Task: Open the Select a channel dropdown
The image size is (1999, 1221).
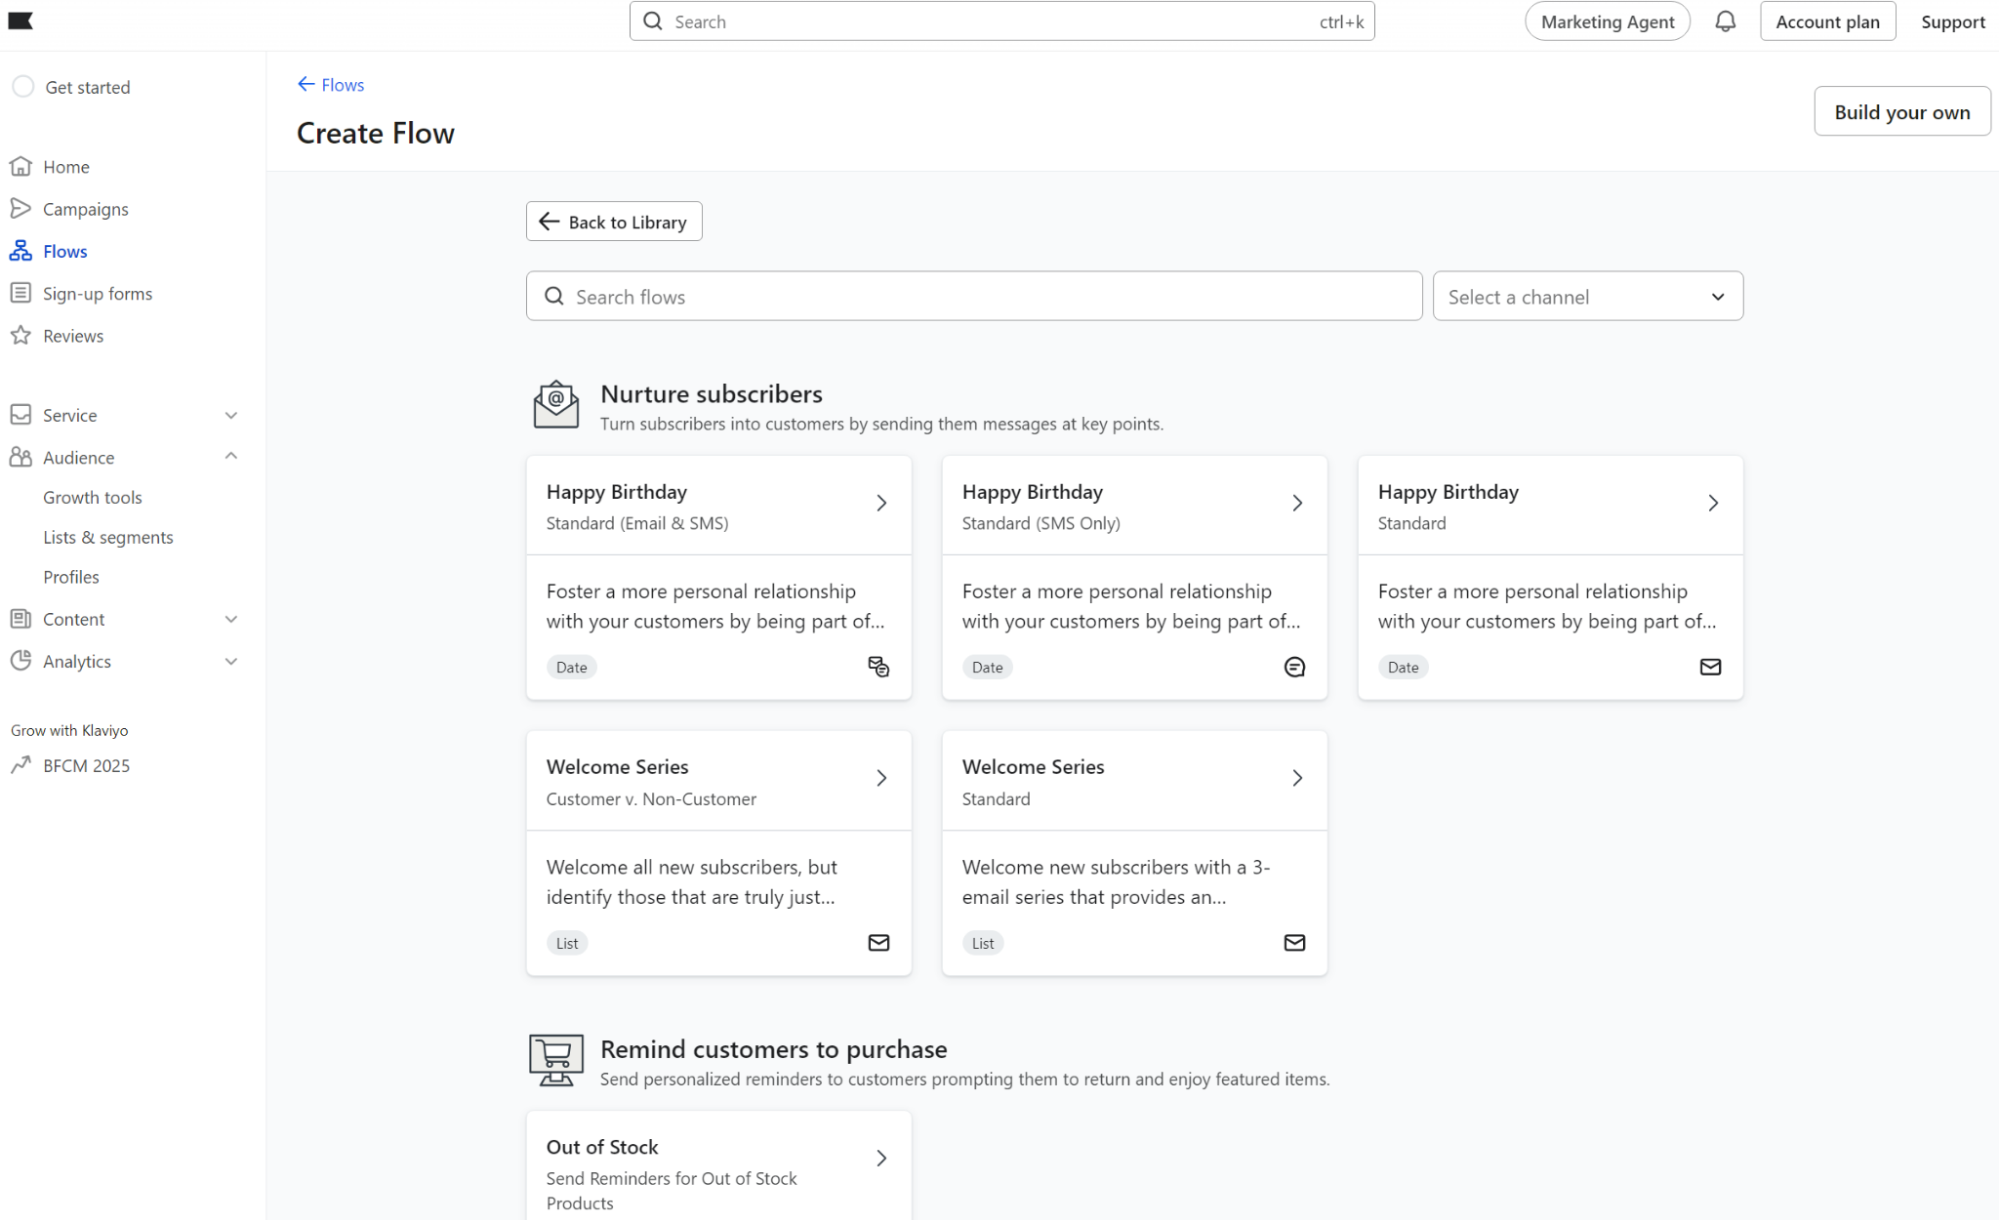Action: click(x=1587, y=297)
